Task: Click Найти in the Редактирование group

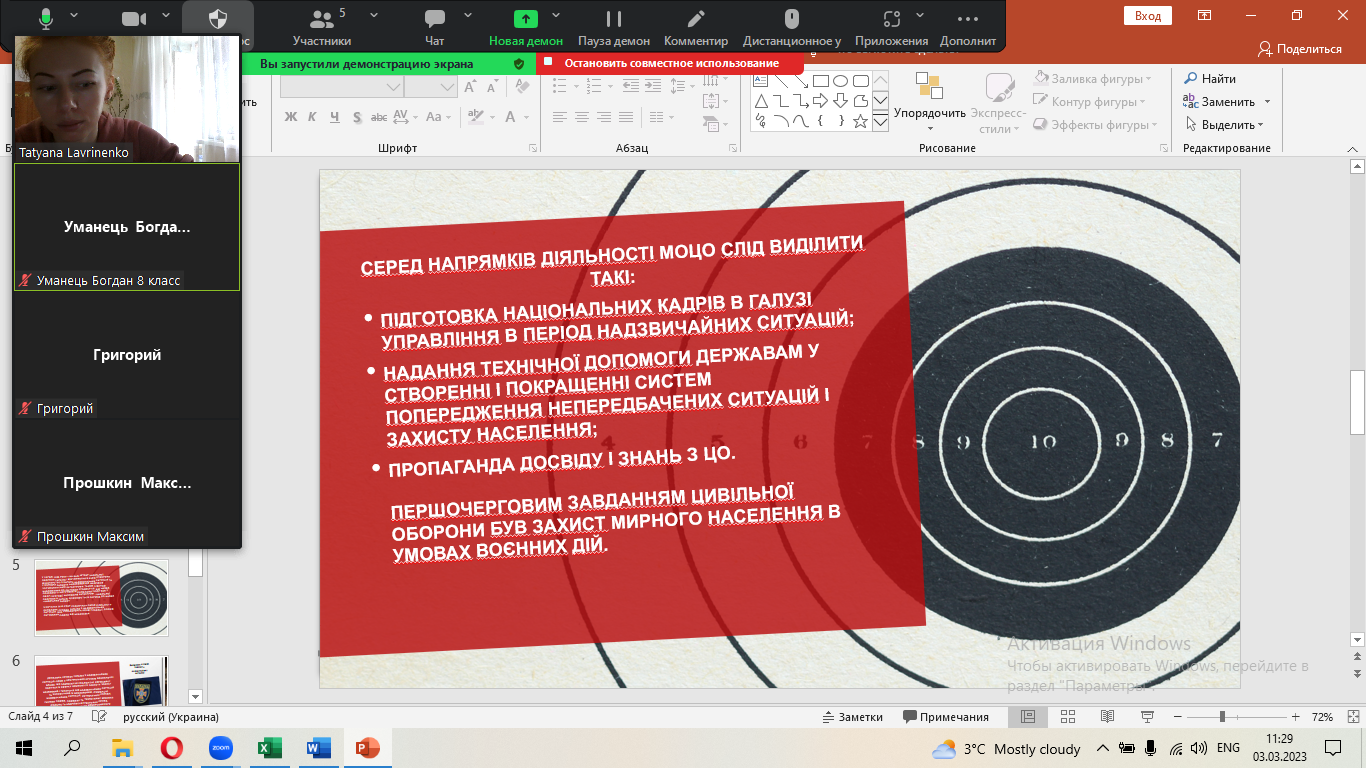Action: (1210, 79)
